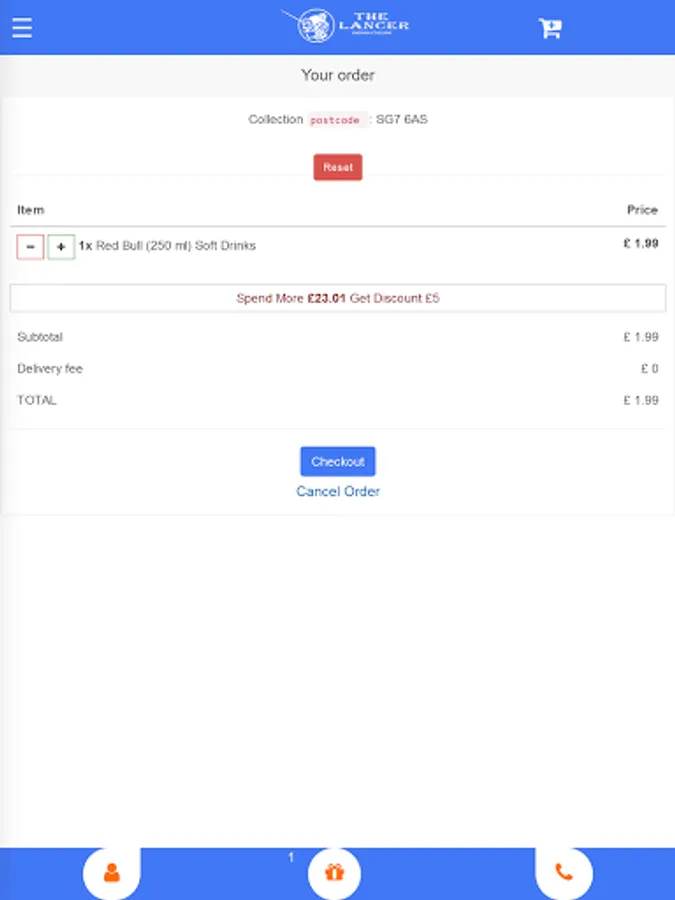The image size is (675, 900).
Task: Open the hamburger navigation menu
Action: (x=22, y=27)
